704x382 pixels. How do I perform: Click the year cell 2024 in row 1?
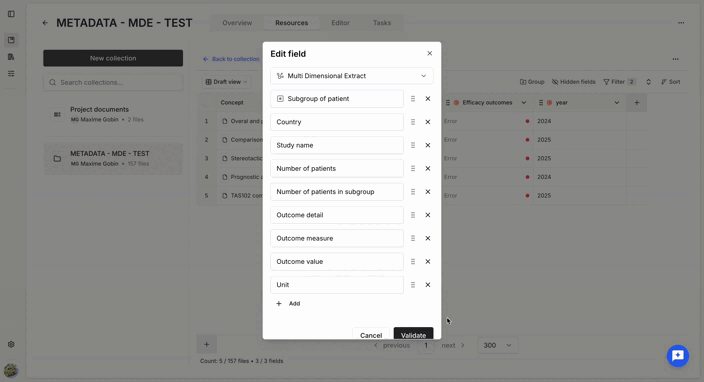tap(579, 121)
